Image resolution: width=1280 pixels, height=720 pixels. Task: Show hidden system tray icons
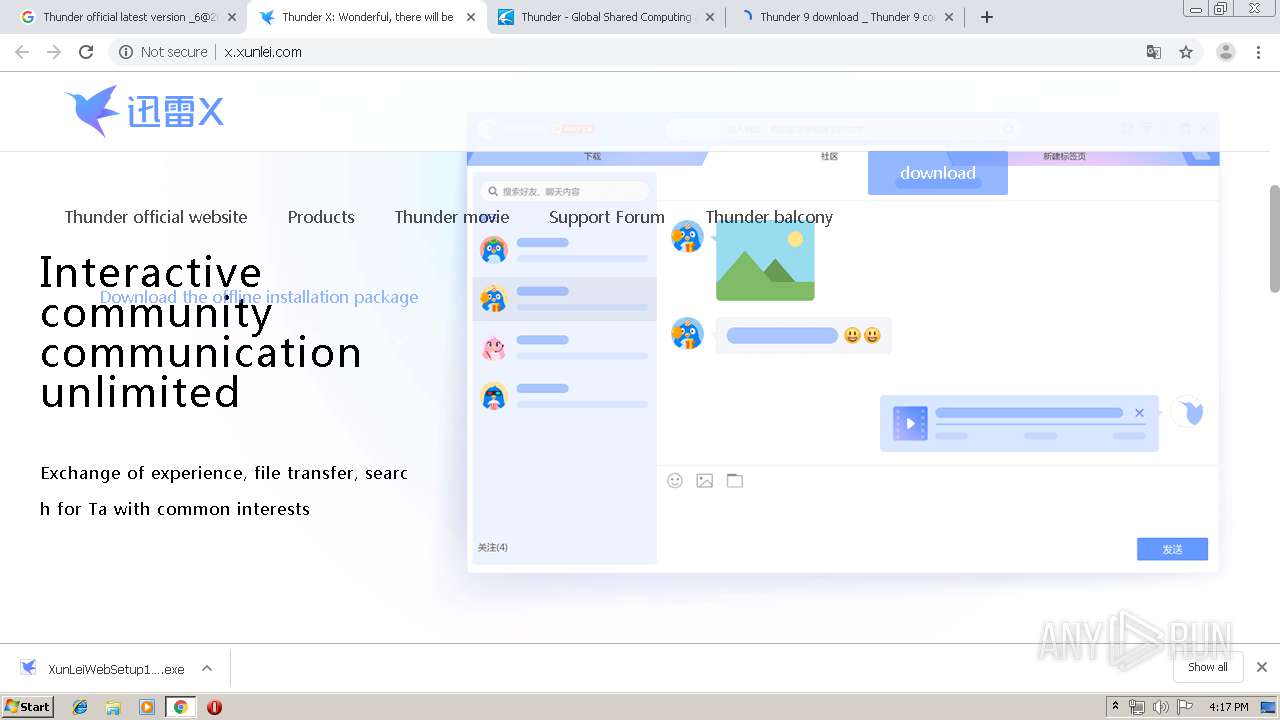point(1115,707)
